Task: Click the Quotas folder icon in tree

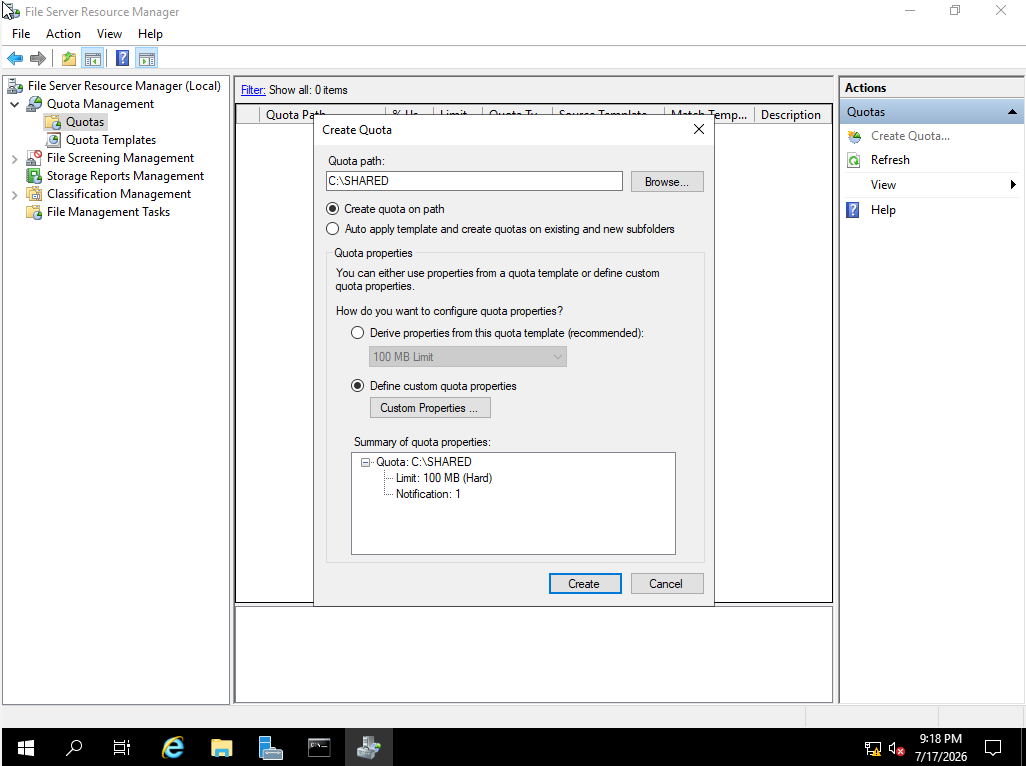Action: pos(53,122)
